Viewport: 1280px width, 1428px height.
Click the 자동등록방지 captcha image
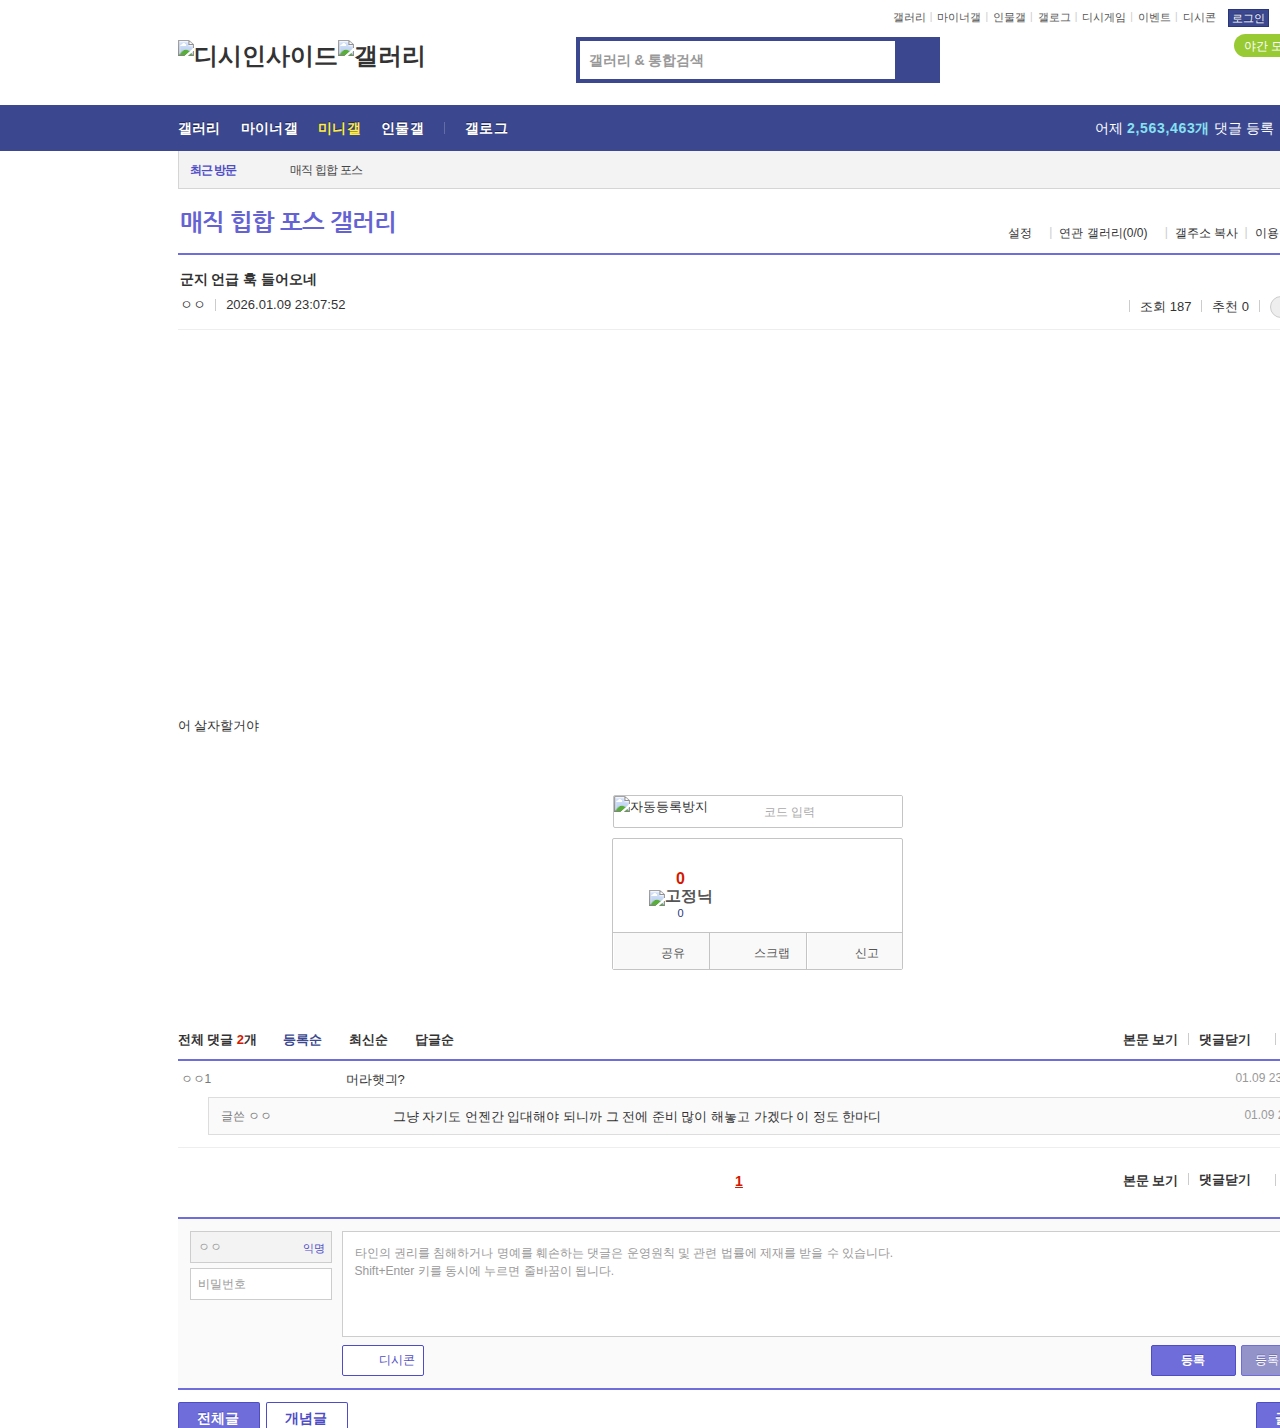coord(661,807)
